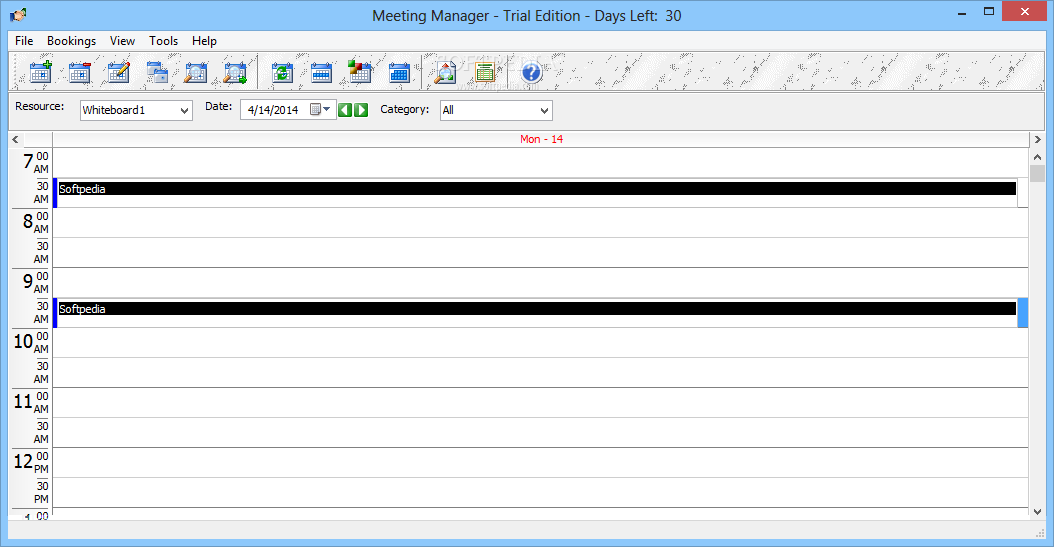This screenshot has height=547, width=1054.
Task: Click the 10:00 AM time label
Action: pyautogui.click(x=31, y=342)
